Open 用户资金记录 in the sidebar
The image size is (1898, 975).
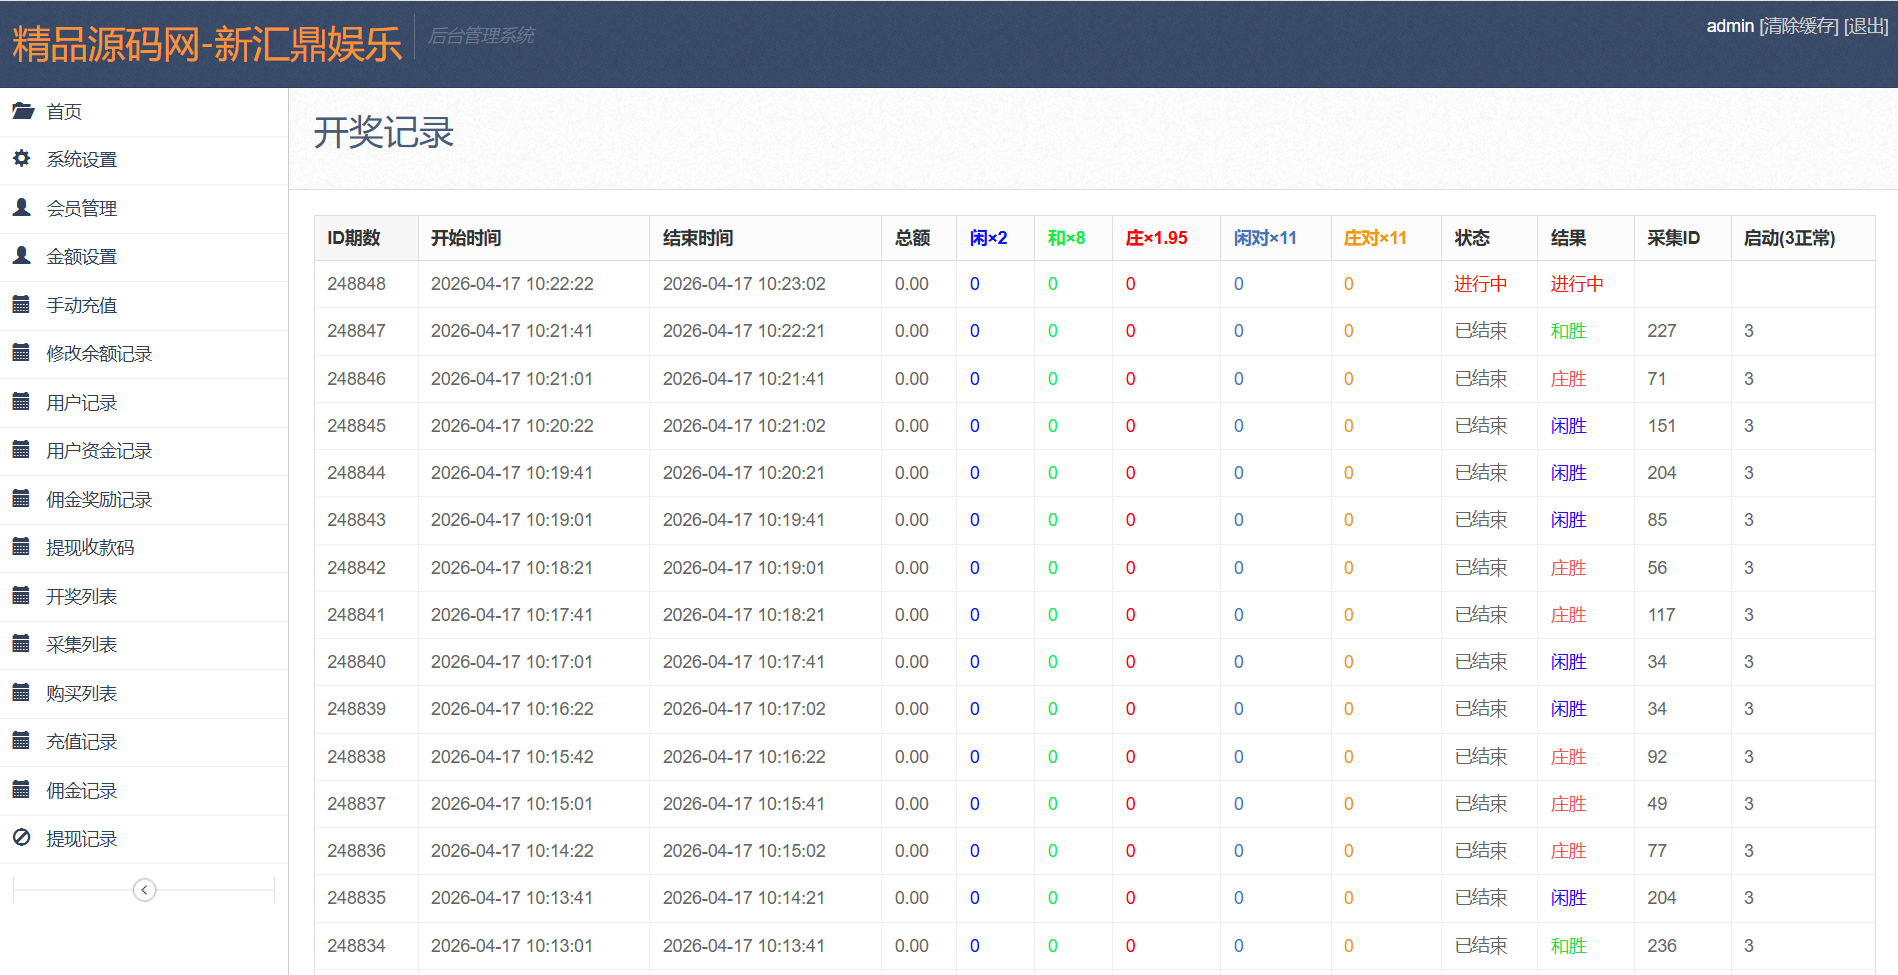pyautogui.click(x=99, y=451)
